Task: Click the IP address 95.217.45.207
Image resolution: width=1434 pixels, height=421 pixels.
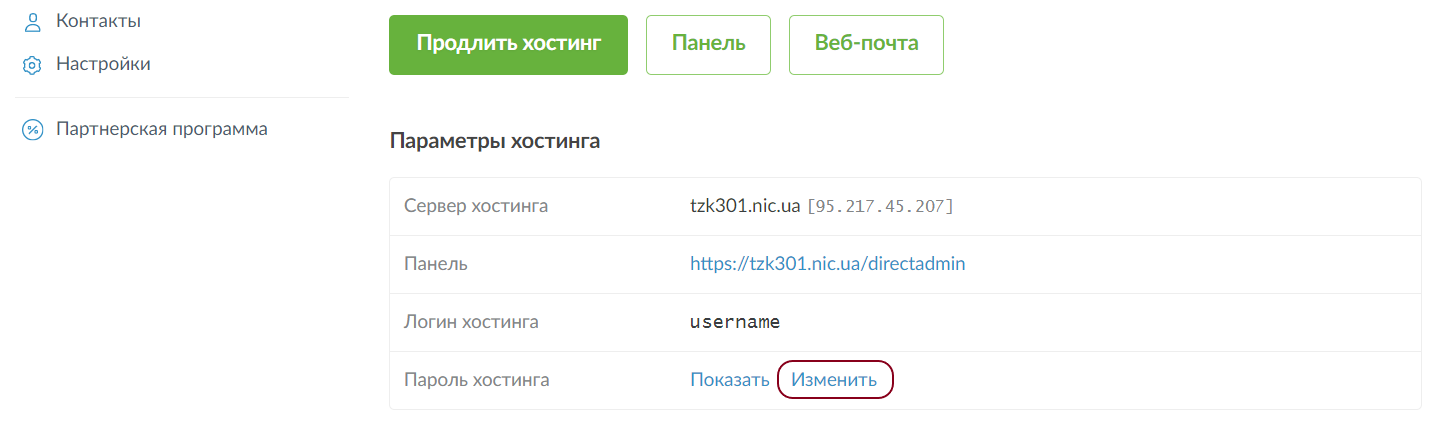Action: [880, 206]
